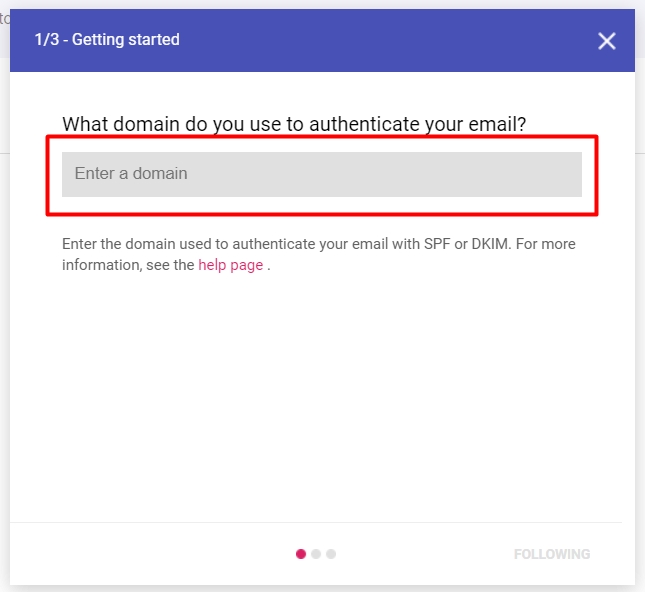The image size is (645, 592).
Task: Jump to the second step dot
Action: click(x=316, y=554)
